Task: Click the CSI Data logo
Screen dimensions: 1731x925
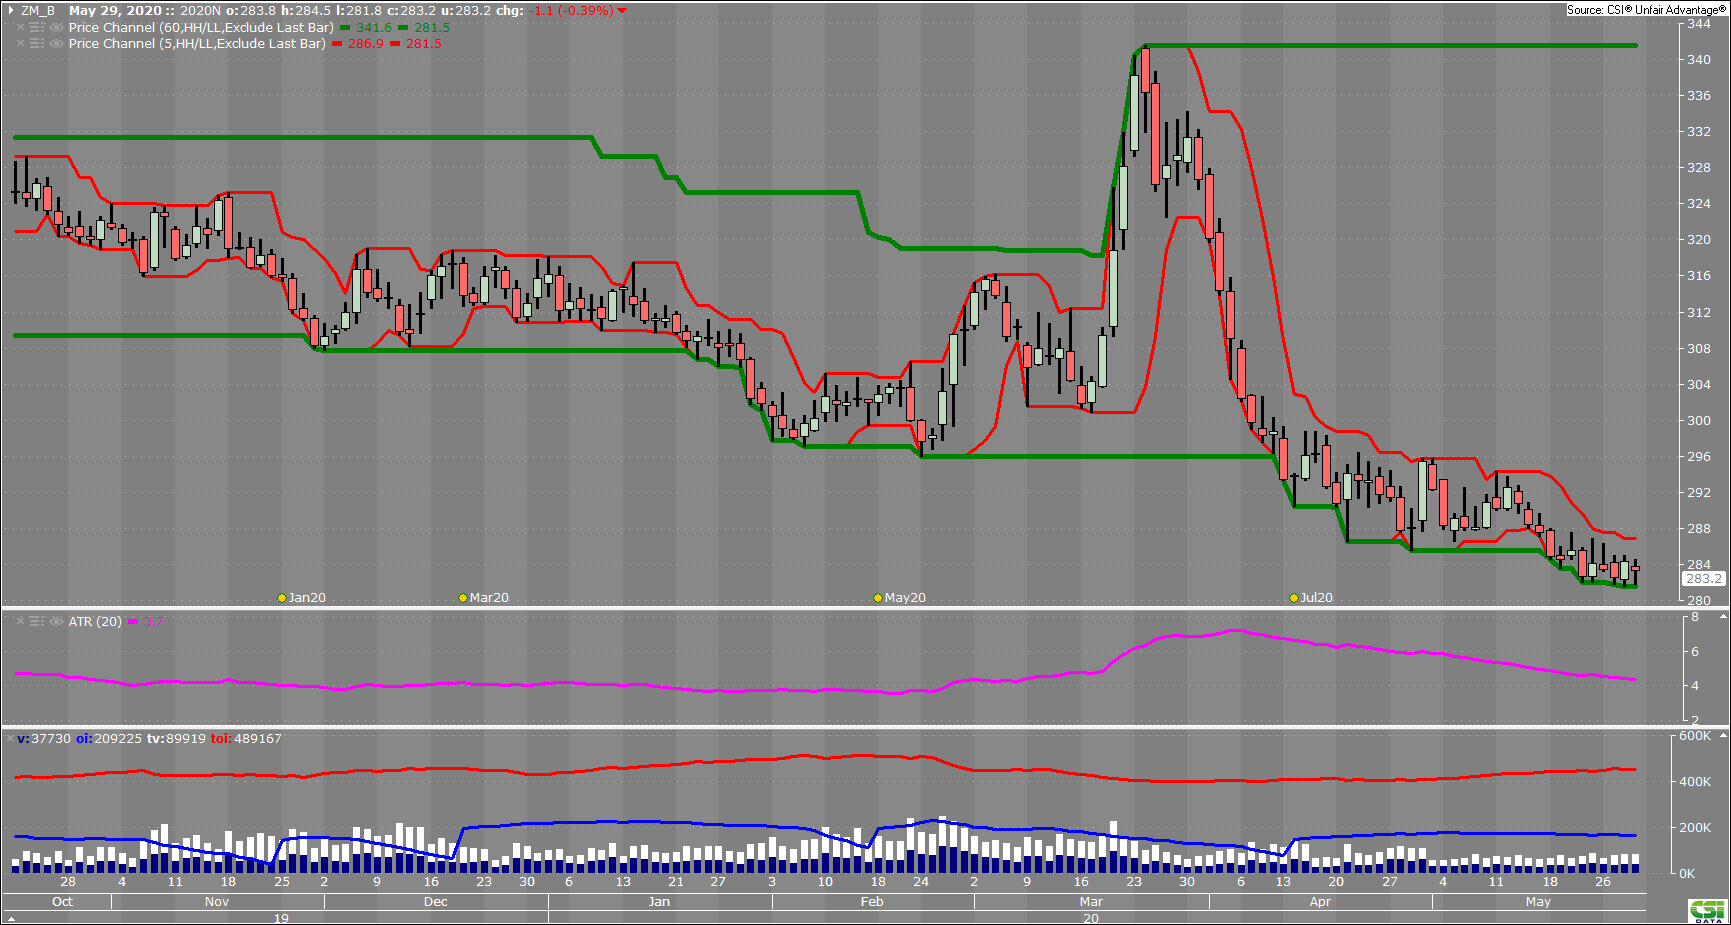Action: pos(1708,911)
